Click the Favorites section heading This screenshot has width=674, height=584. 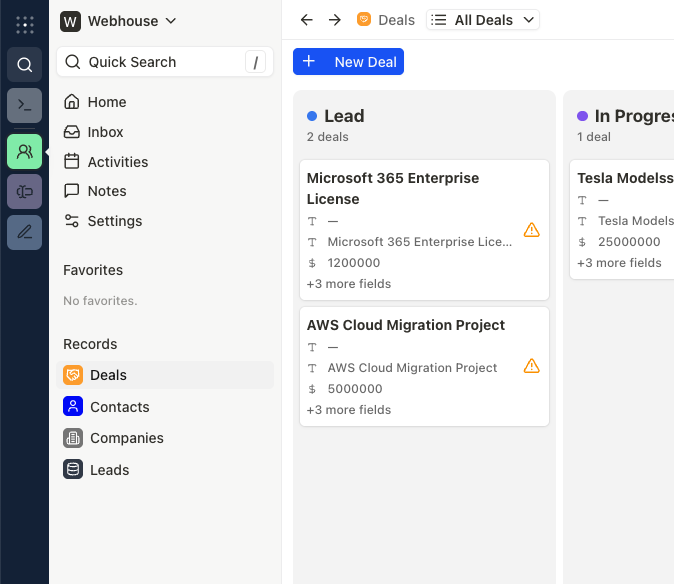93,270
